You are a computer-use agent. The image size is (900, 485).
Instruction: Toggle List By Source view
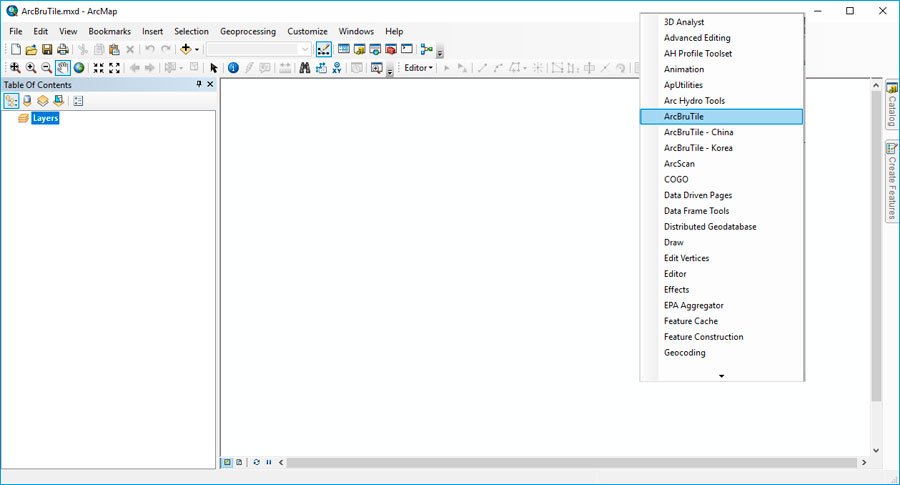pos(27,101)
